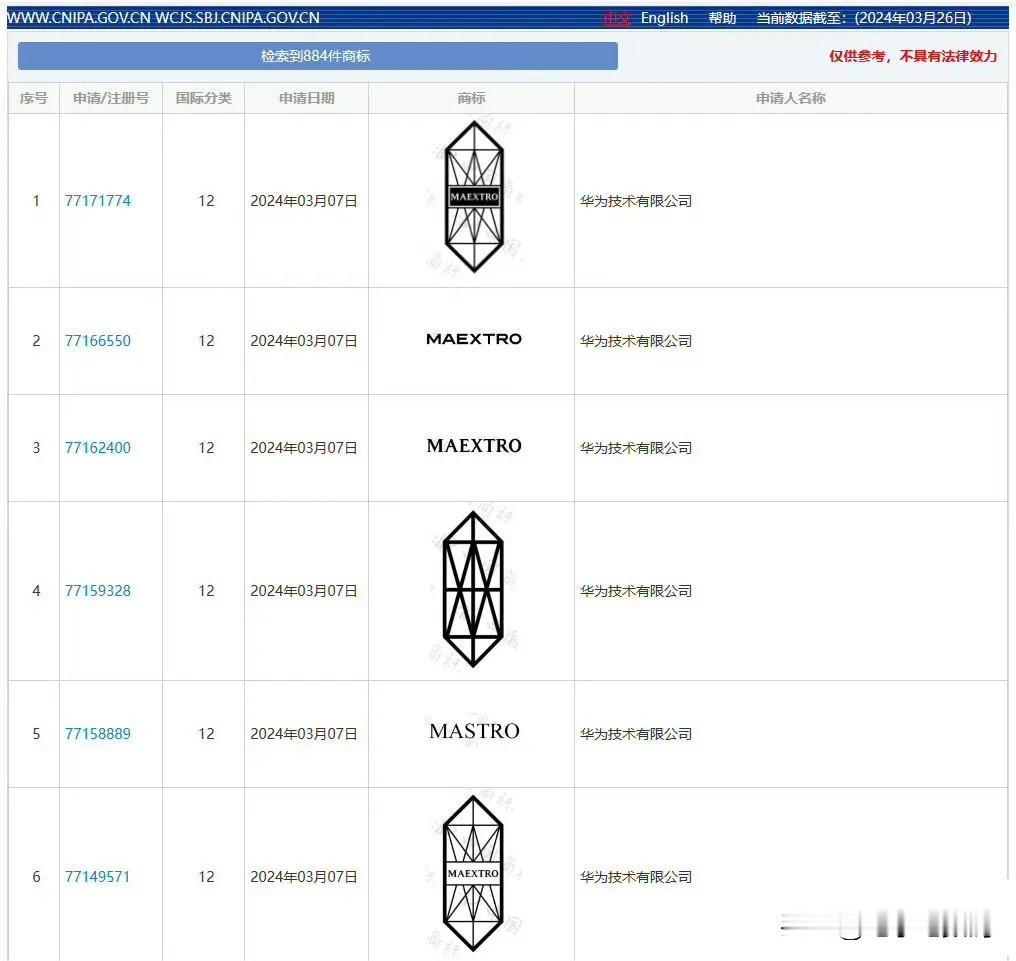
Task: Open application number 77149571
Action: [98, 877]
